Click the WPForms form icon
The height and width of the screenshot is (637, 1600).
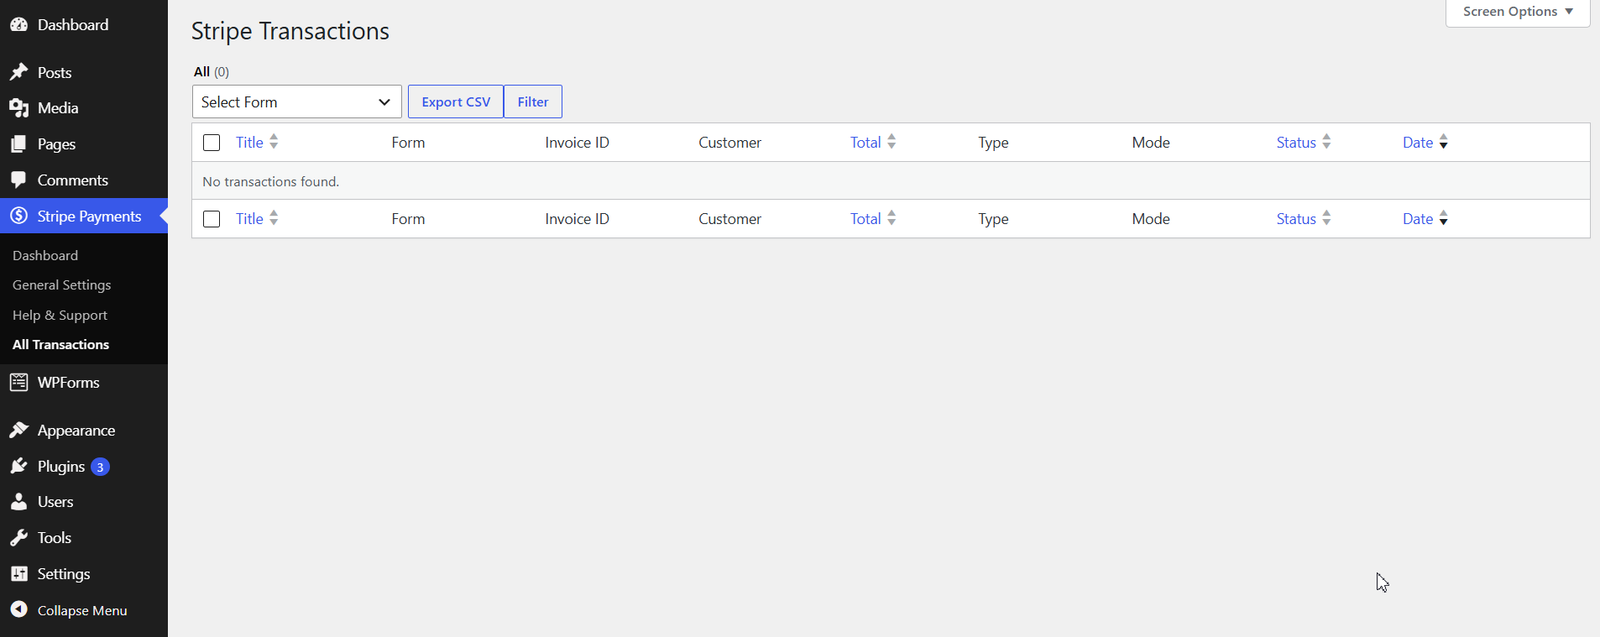[19, 382]
